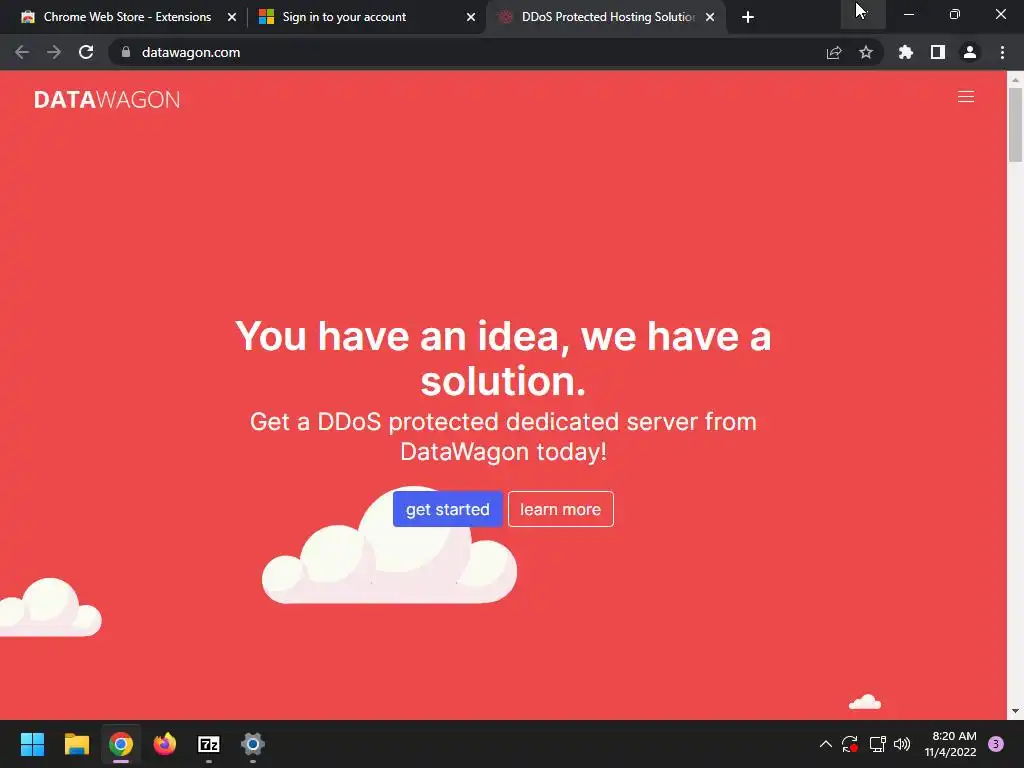
Task: Click Chrome icon in taskbar
Action: coord(121,744)
